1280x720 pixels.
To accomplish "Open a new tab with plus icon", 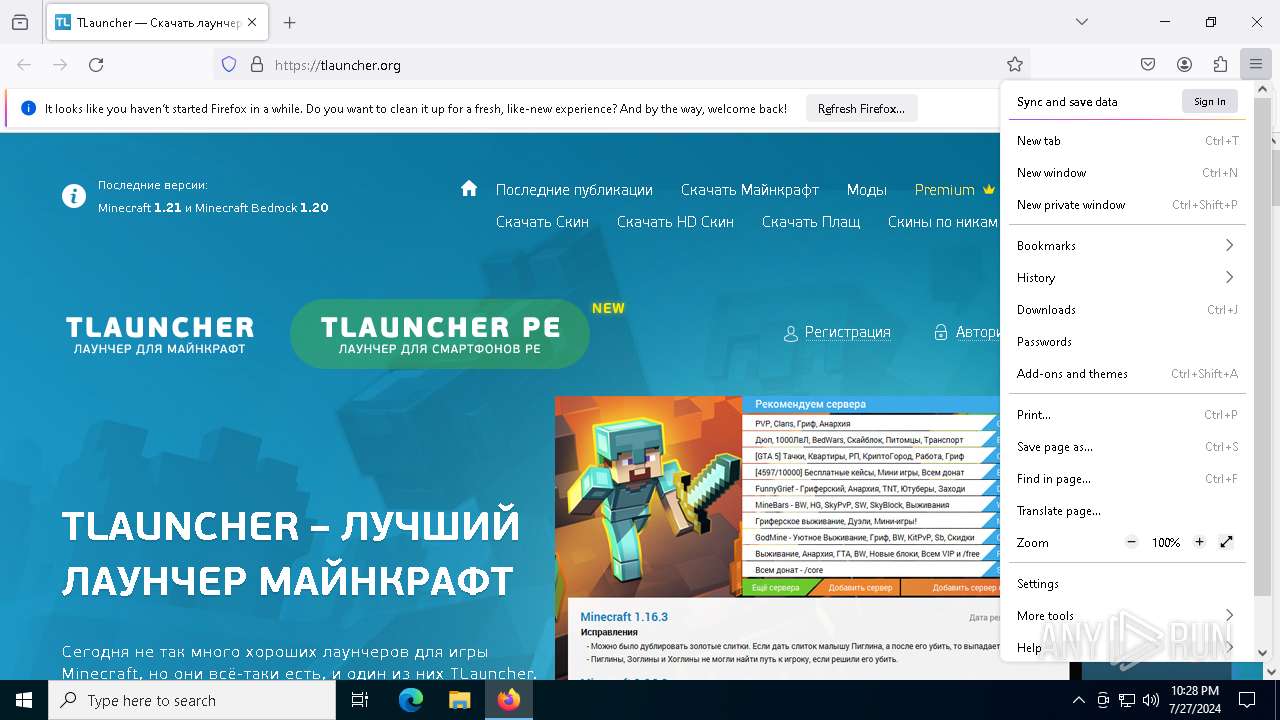I will tap(290, 22).
